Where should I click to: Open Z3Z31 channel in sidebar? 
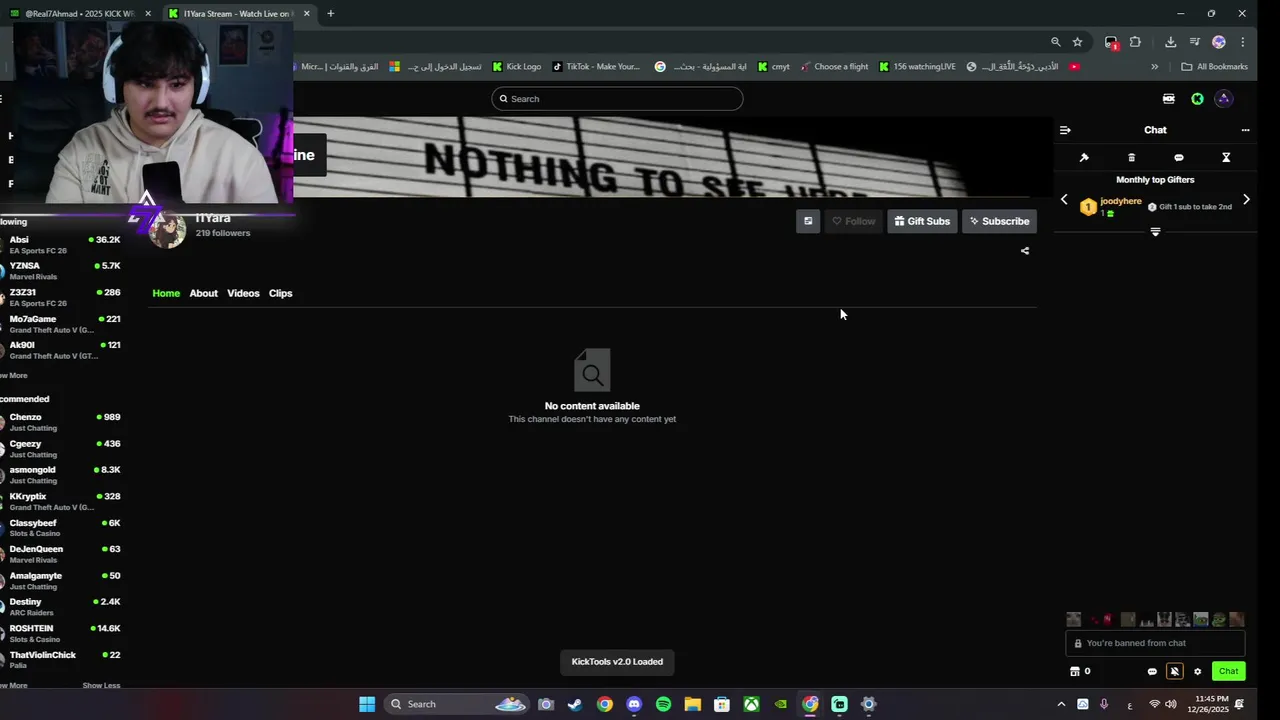pyautogui.click(x=60, y=298)
